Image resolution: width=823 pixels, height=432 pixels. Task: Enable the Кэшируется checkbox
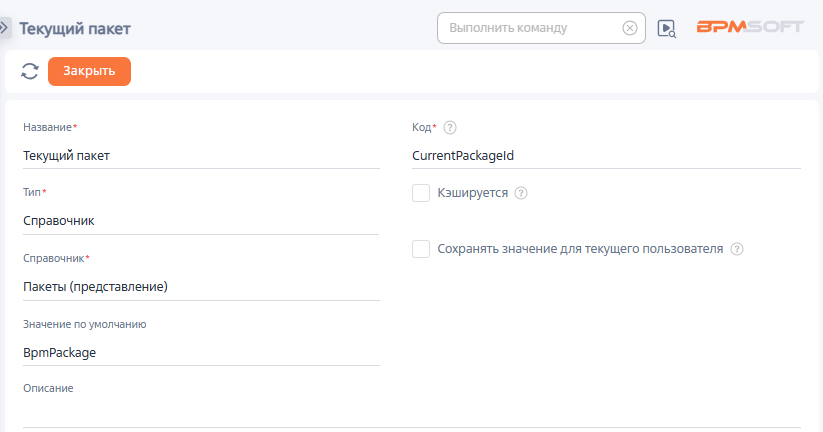pyautogui.click(x=421, y=193)
